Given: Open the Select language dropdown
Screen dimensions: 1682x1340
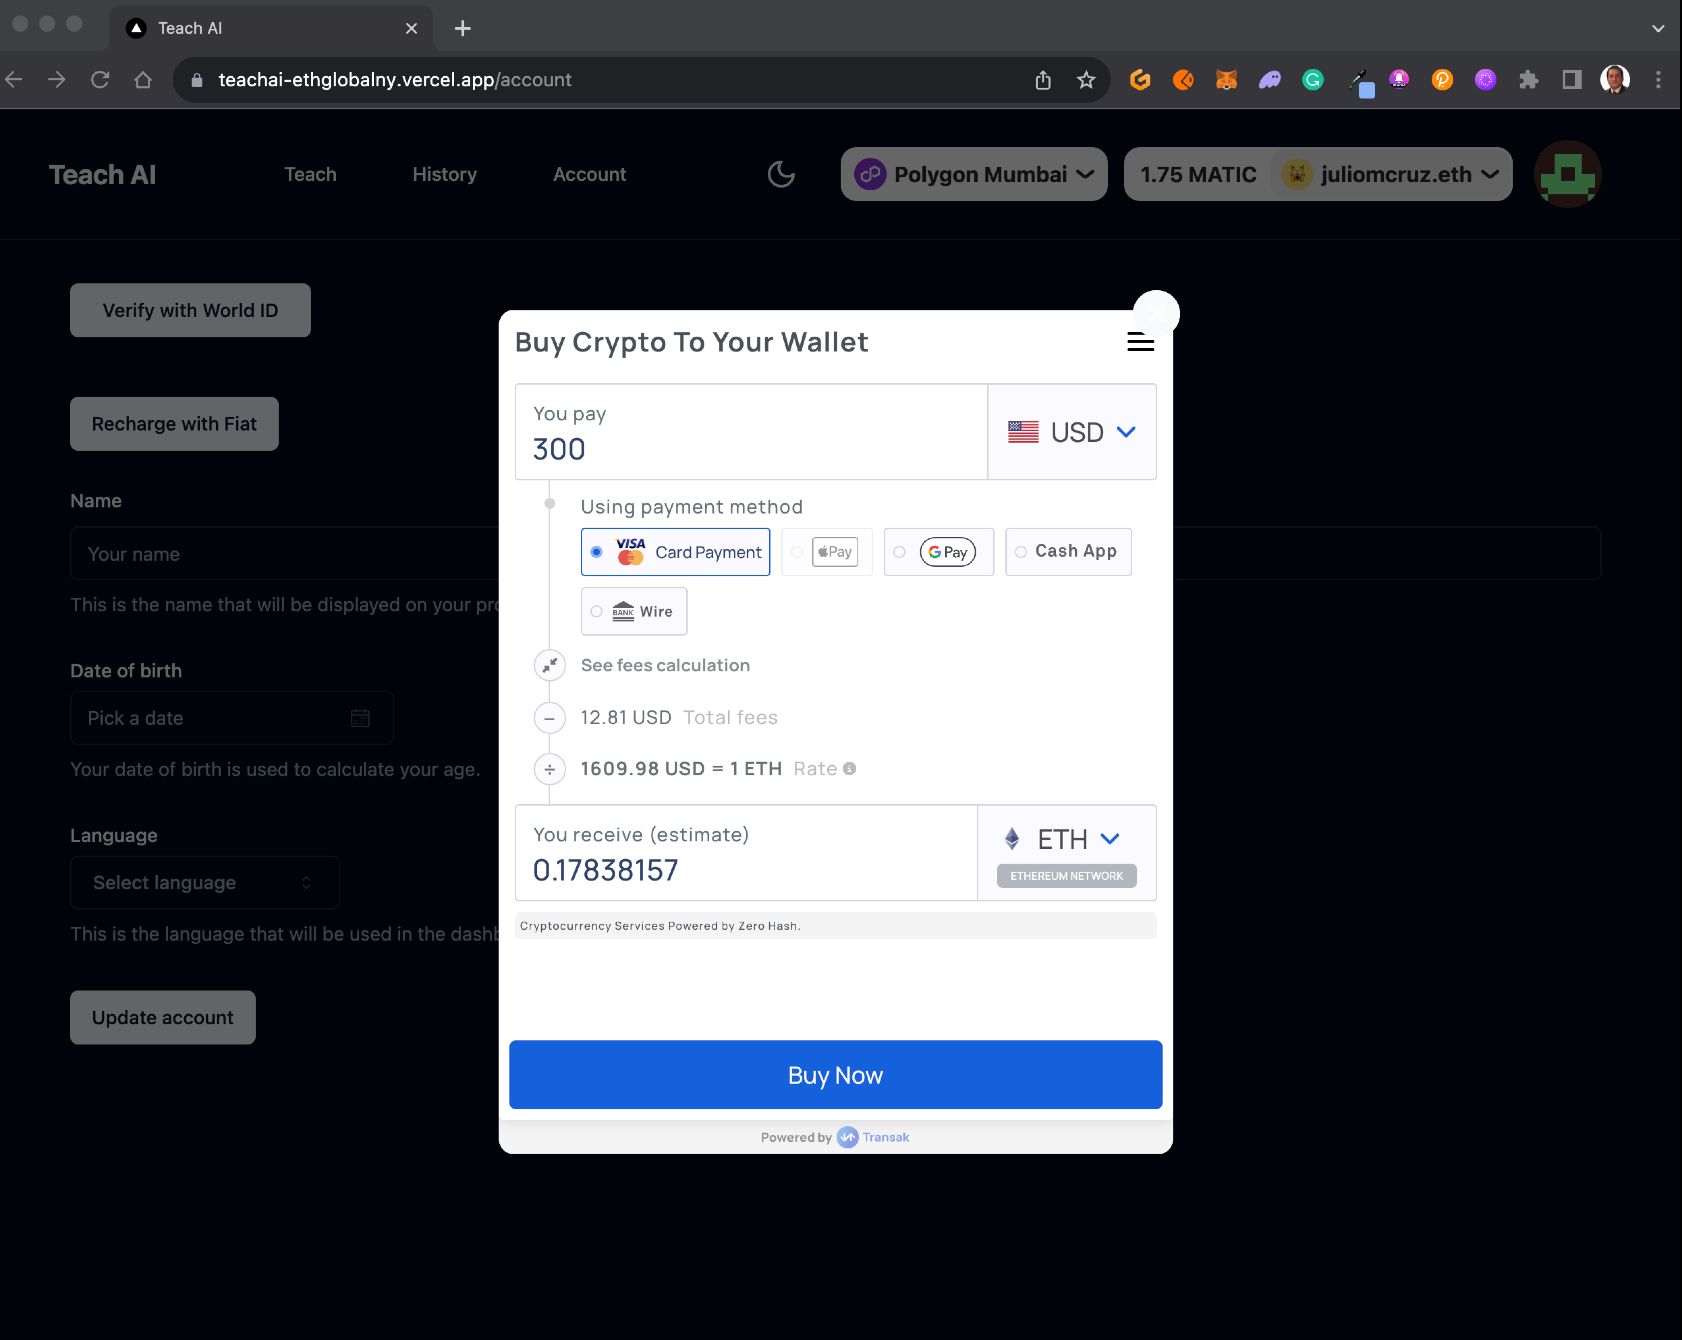Looking at the screenshot, I should coord(205,883).
